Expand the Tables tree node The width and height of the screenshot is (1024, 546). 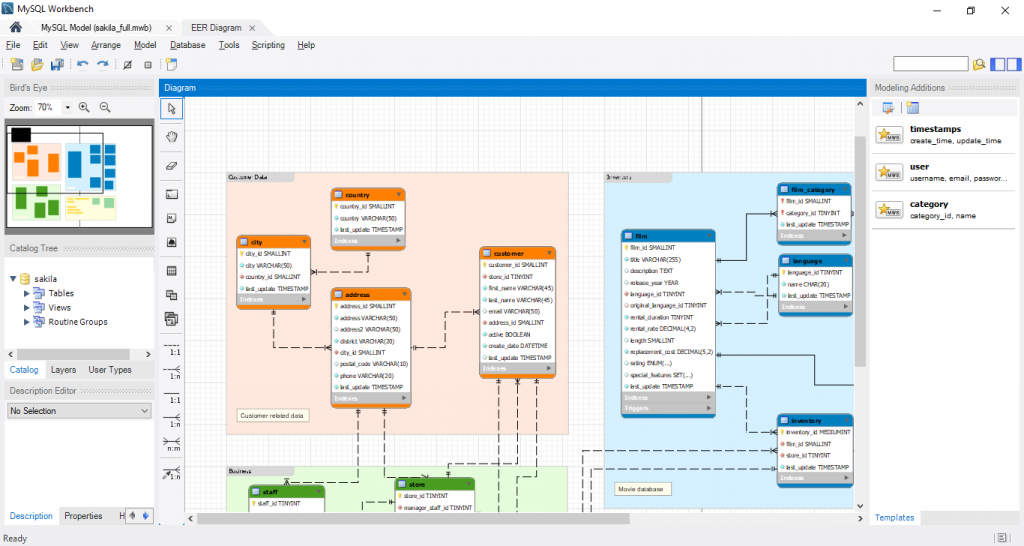click(25, 293)
